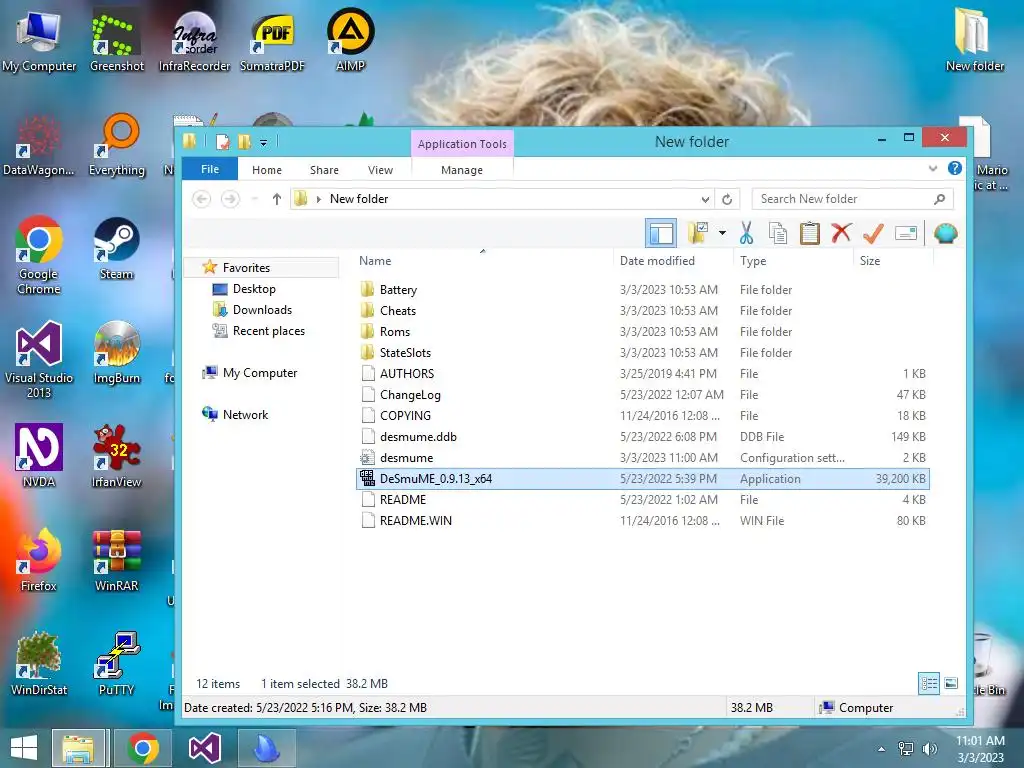Copy the selection using the toolbar copy icon
1024x768 pixels.
(778, 233)
